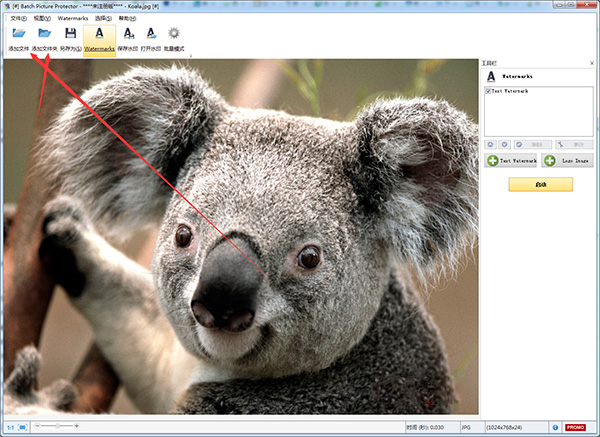This screenshot has width=600, height=437.
Task: Click the Add File (添加文件) toolbar icon
Action: (19, 35)
